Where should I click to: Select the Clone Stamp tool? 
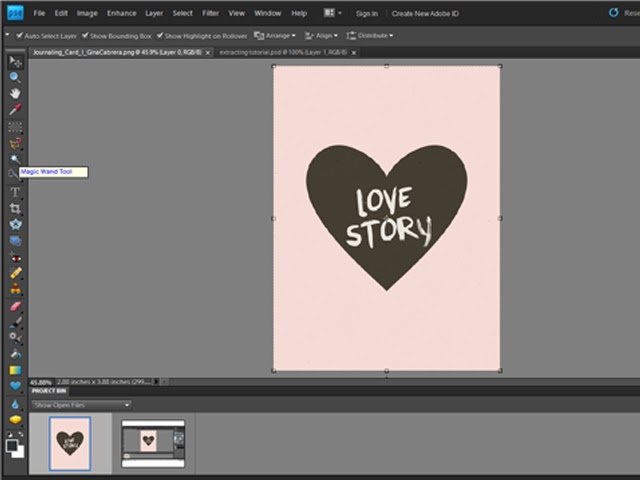point(15,289)
